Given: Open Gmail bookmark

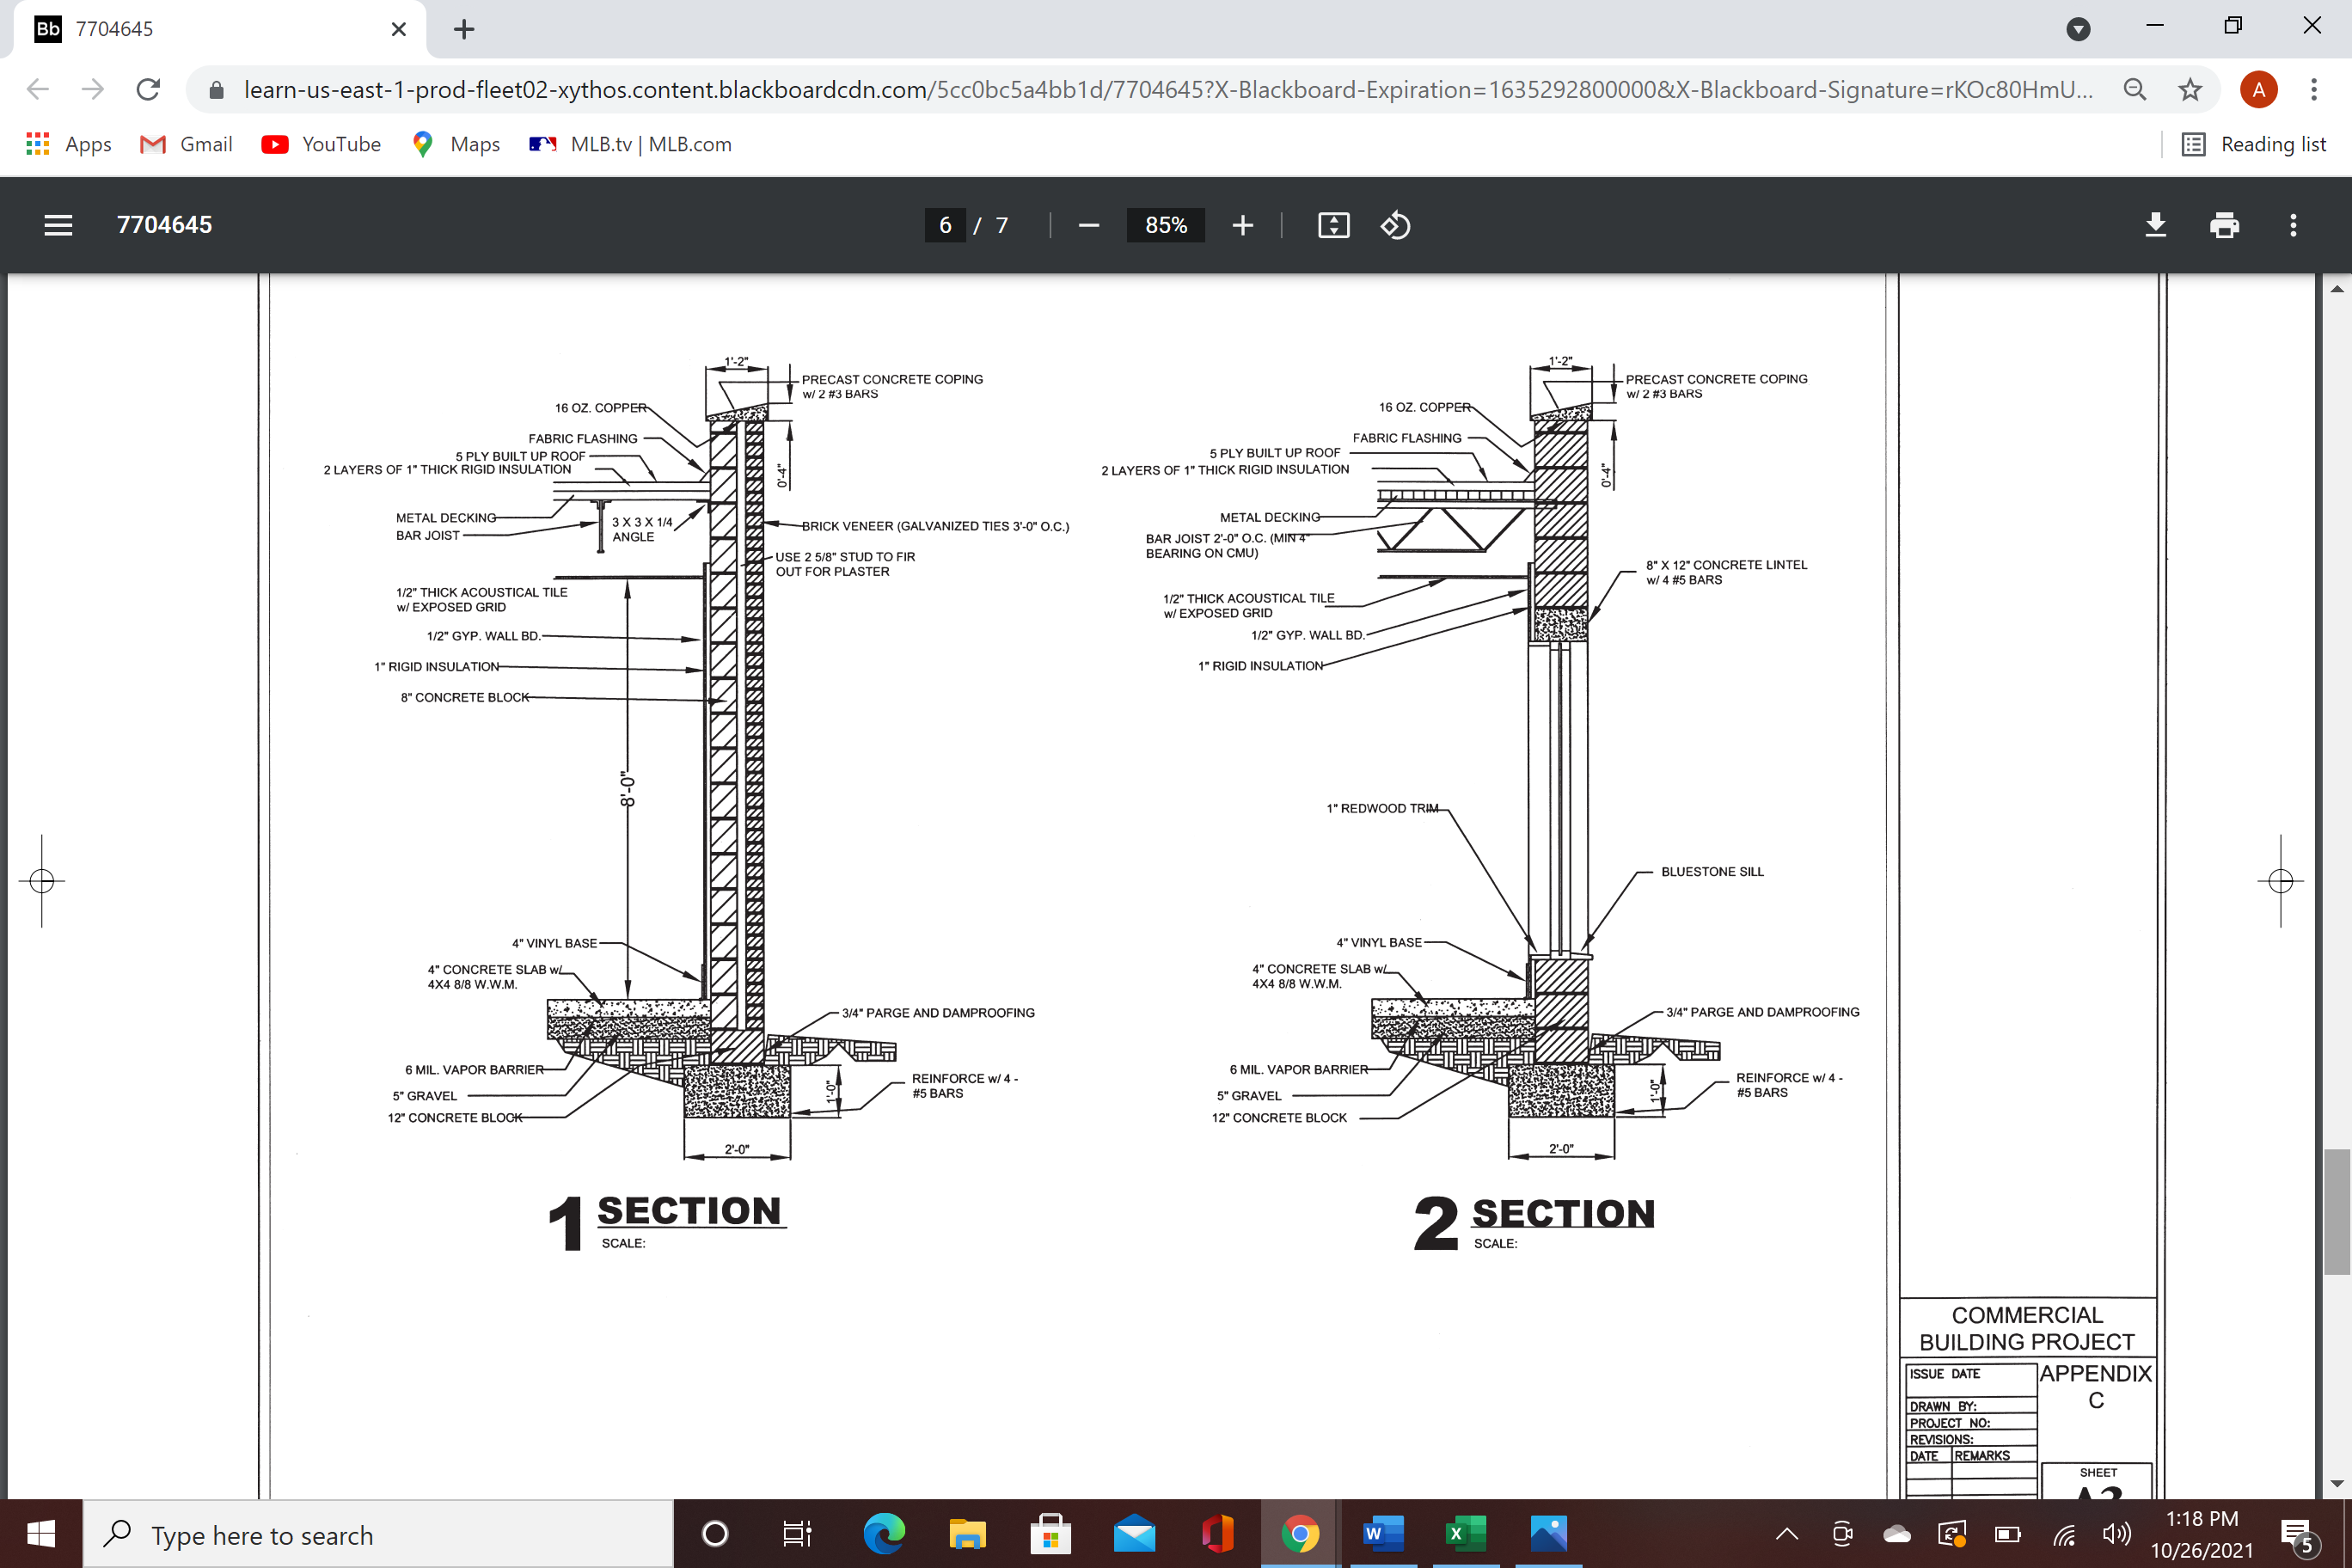Looking at the screenshot, I should coord(186,144).
